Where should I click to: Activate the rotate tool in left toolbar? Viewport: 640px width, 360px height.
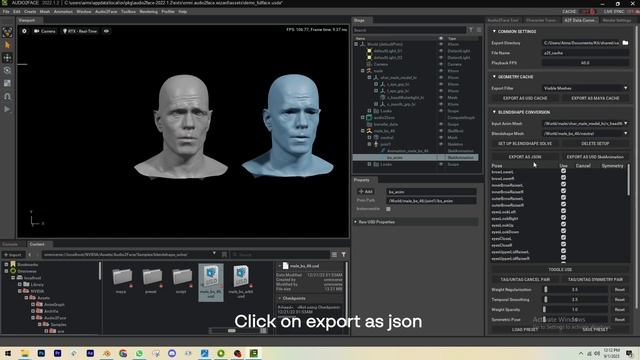coord(7,71)
